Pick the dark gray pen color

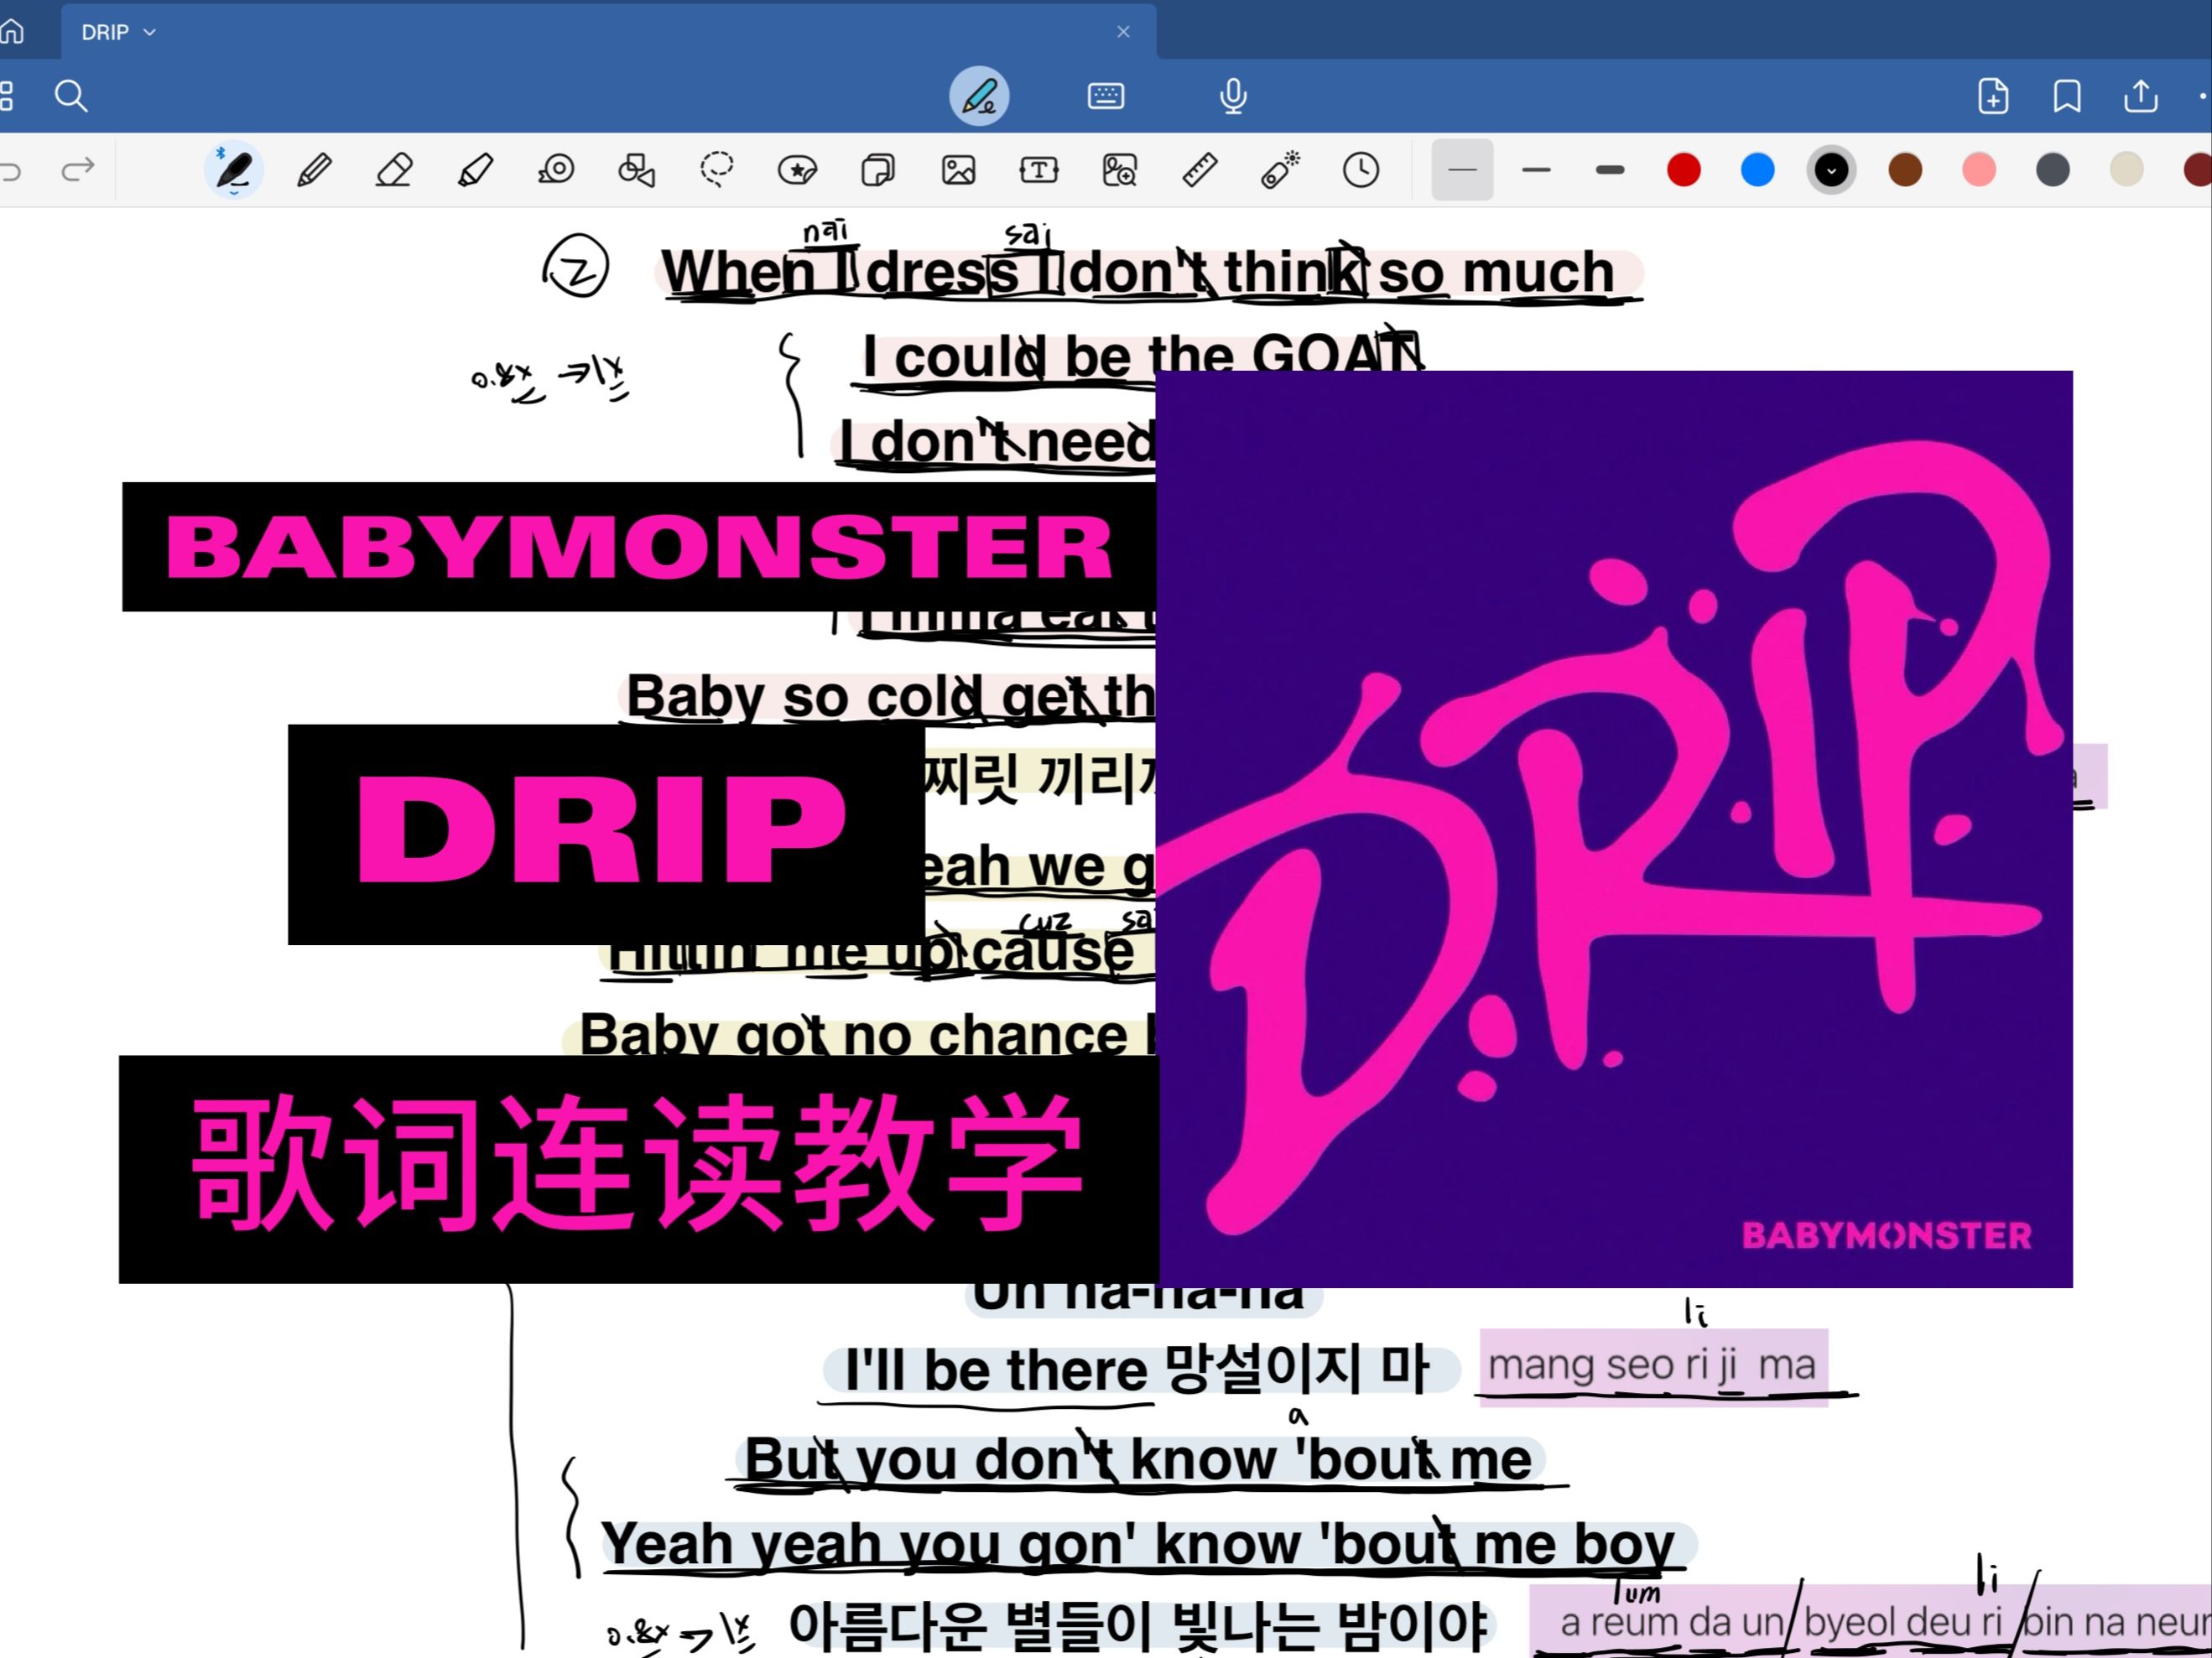pos(2053,169)
